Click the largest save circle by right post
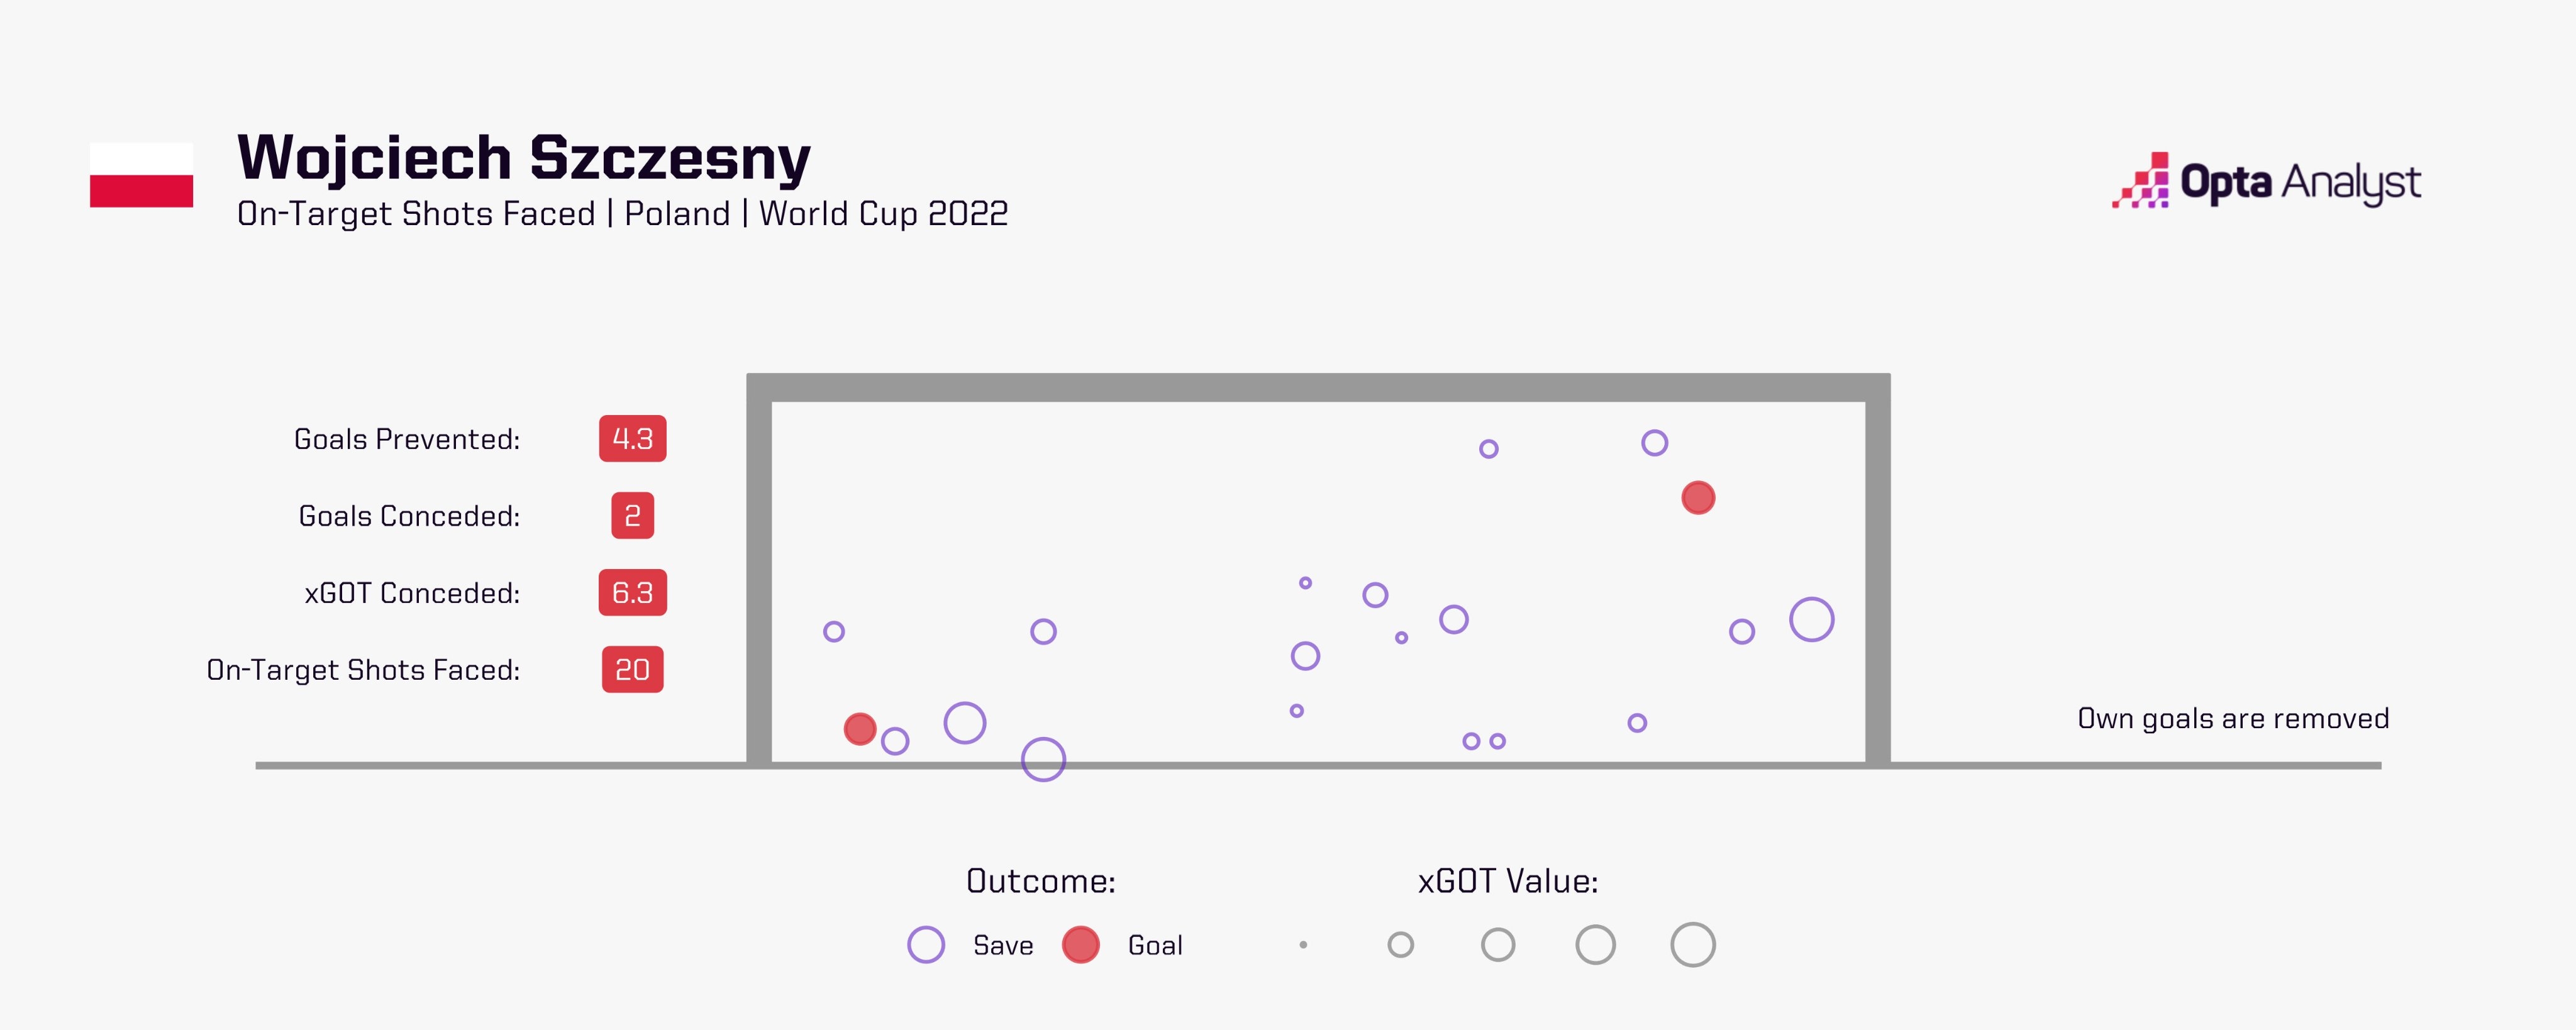 coord(1812,619)
